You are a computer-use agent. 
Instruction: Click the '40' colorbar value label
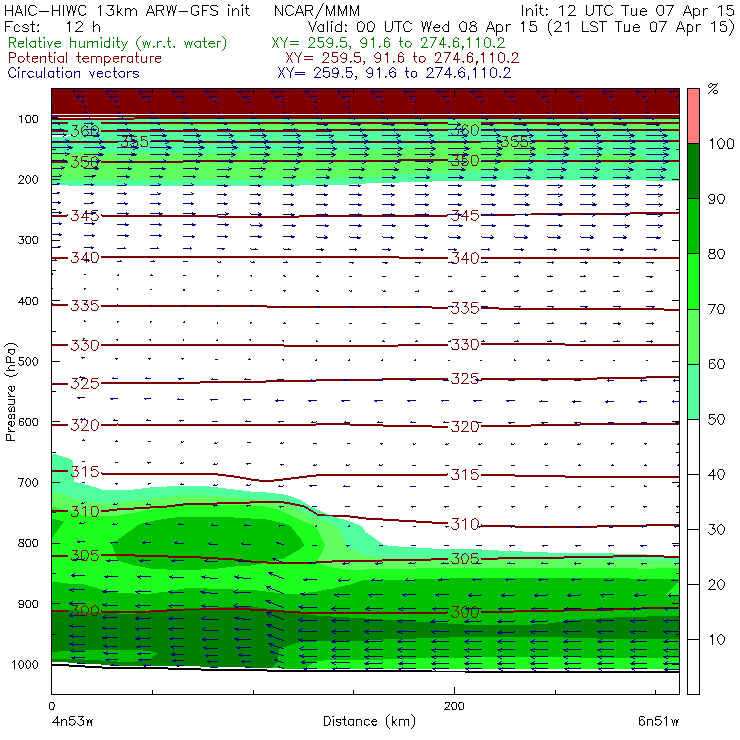(716, 474)
